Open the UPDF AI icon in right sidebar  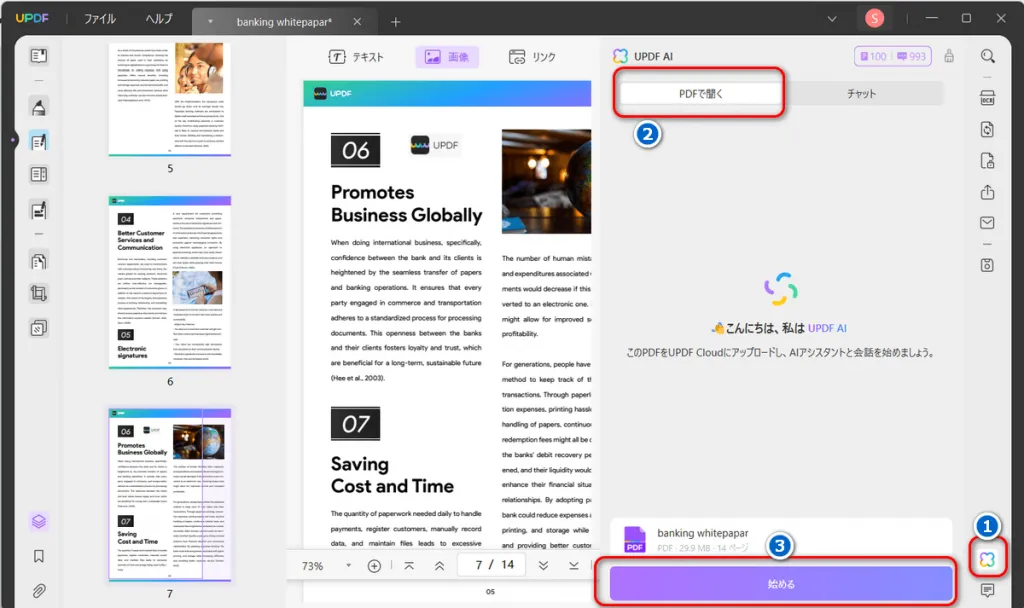[987, 559]
